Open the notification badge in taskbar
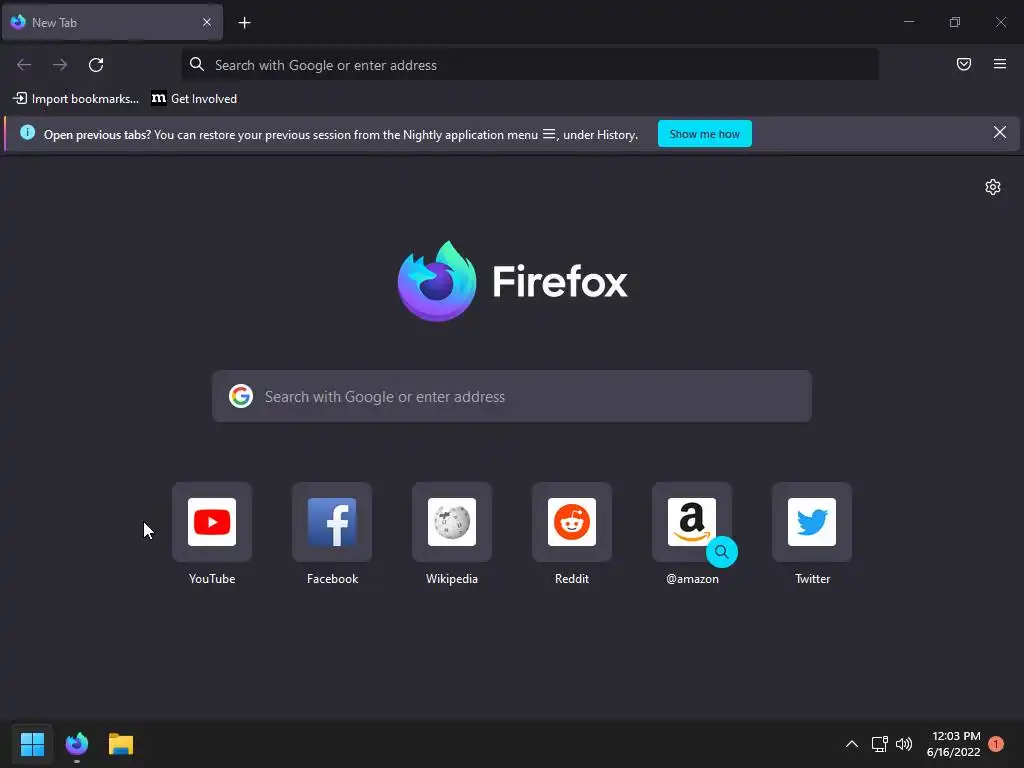 (996, 744)
